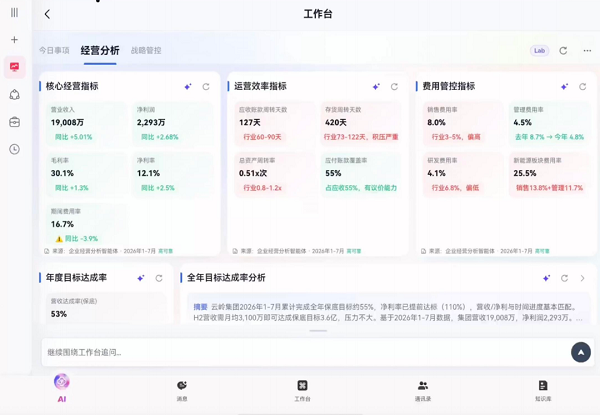Click the panel drag handle above the input
The height and width of the screenshot is (415, 600).
coord(318,331)
